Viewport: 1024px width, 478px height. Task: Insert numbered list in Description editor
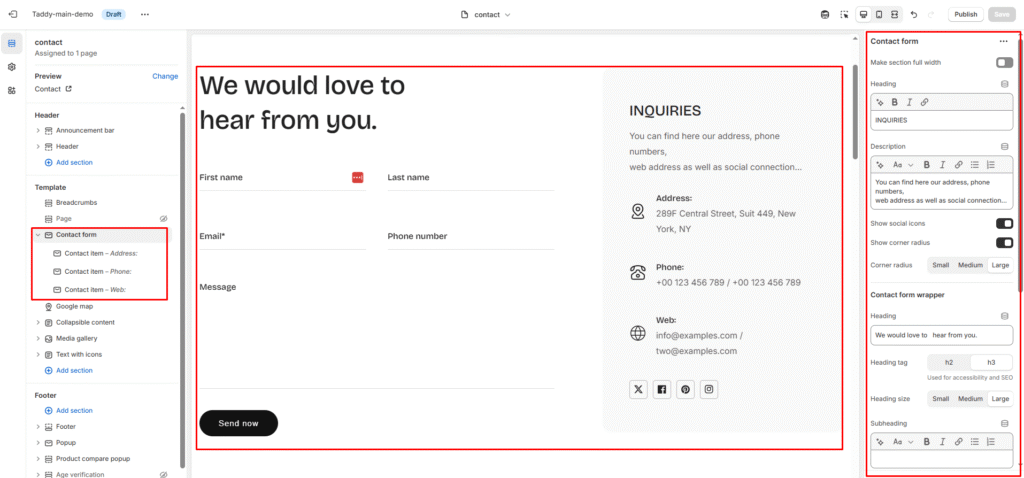[991, 164]
